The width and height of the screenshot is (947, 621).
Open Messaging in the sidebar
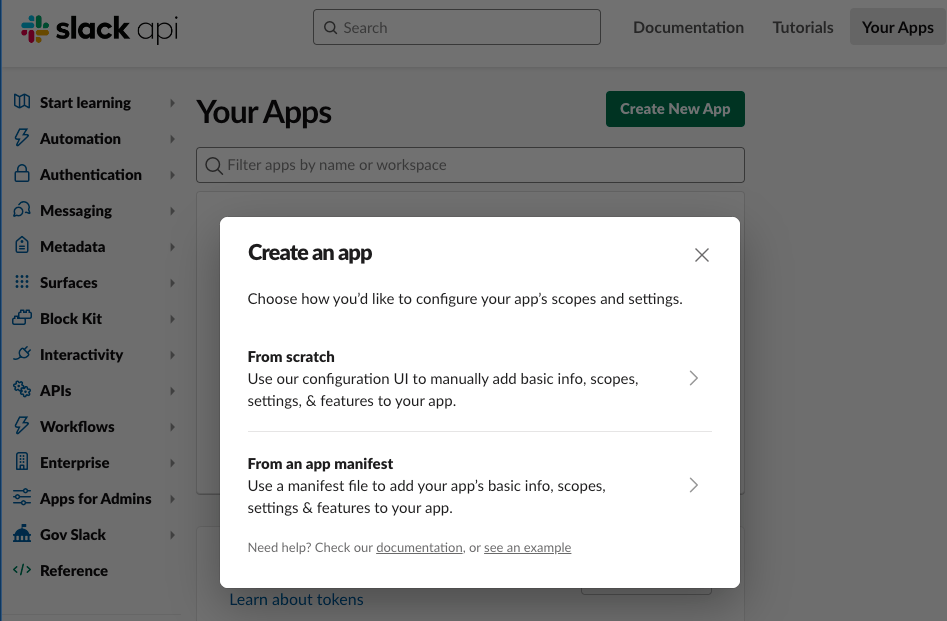(75, 211)
